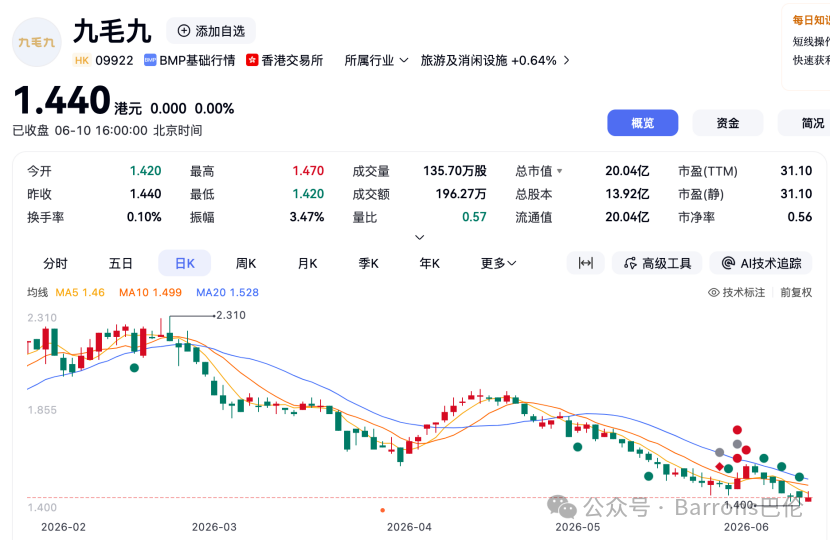Open AI技术追踪 tracking

click(x=761, y=263)
